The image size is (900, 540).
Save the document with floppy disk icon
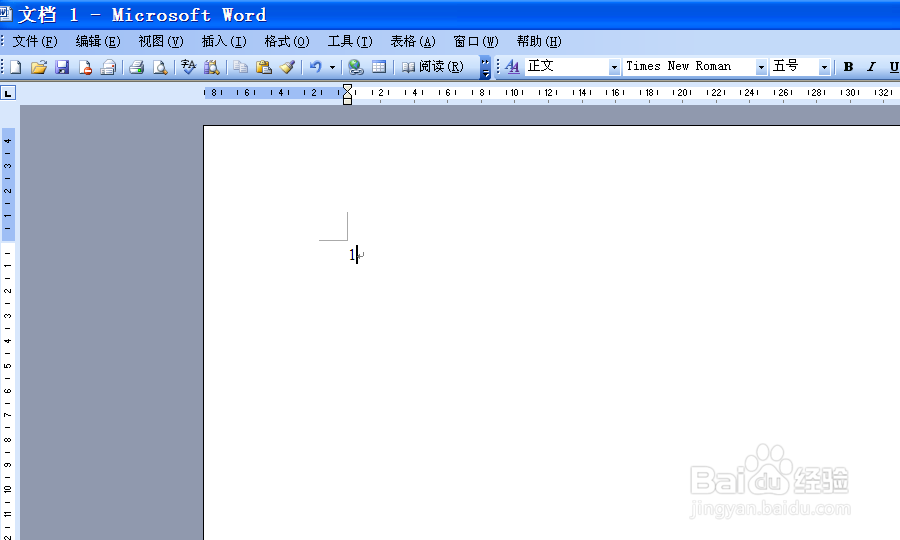pyautogui.click(x=62, y=67)
